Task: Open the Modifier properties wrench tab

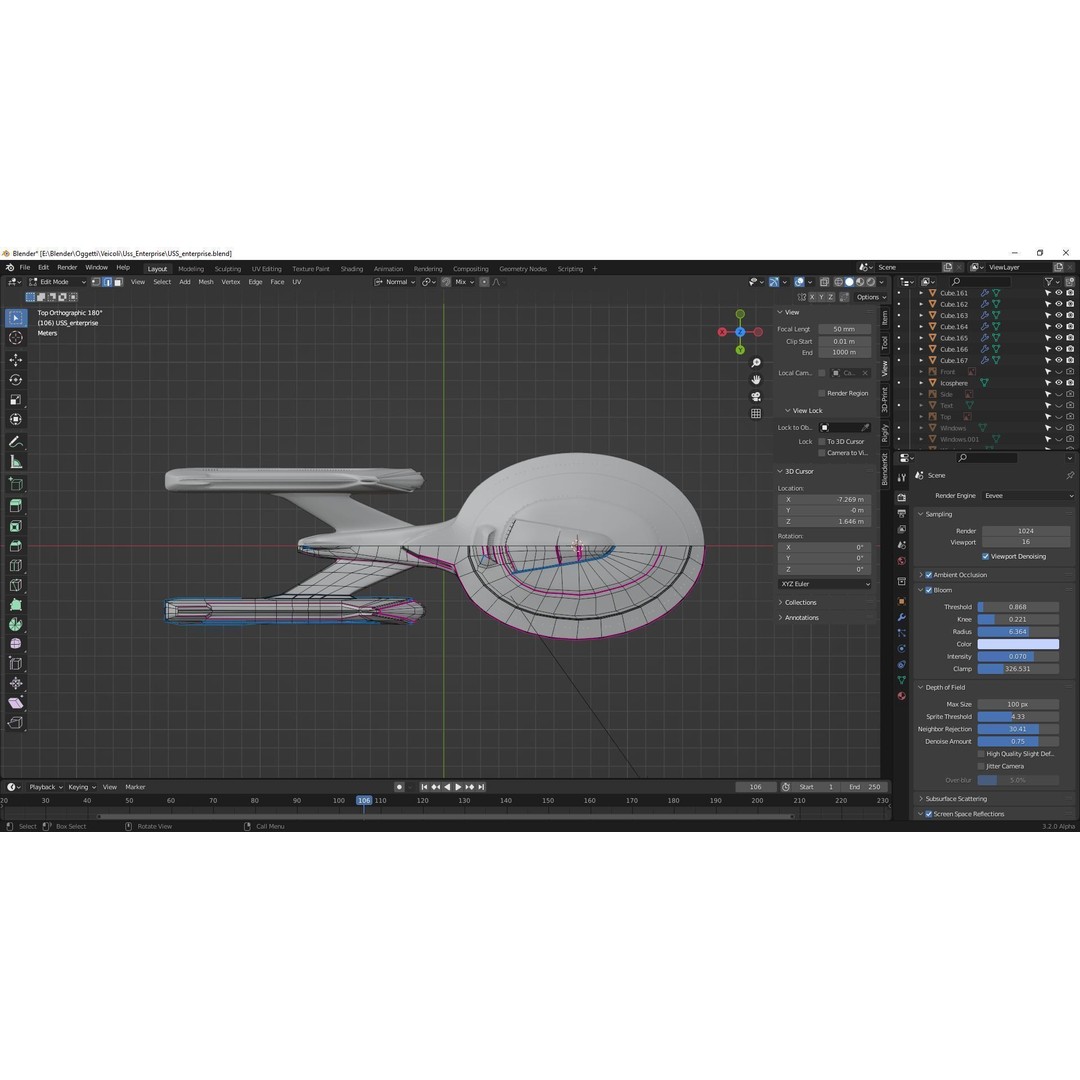Action: (x=902, y=617)
